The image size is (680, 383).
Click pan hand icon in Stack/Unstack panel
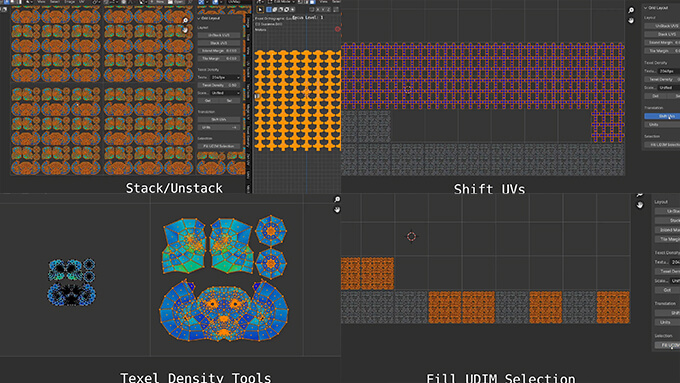186,29
